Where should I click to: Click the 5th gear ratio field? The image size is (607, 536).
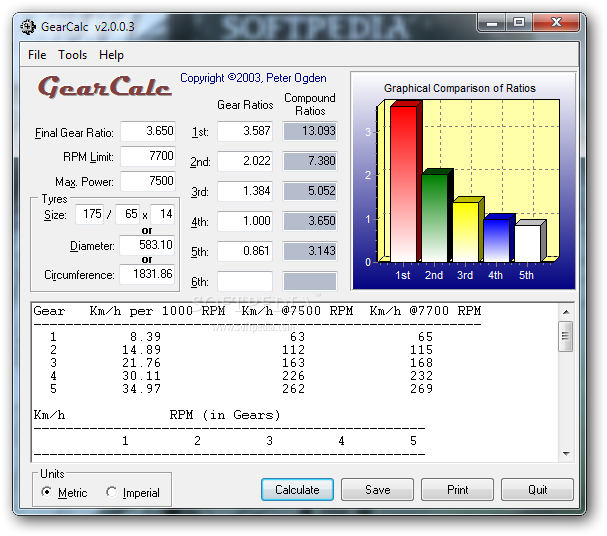click(x=245, y=251)
